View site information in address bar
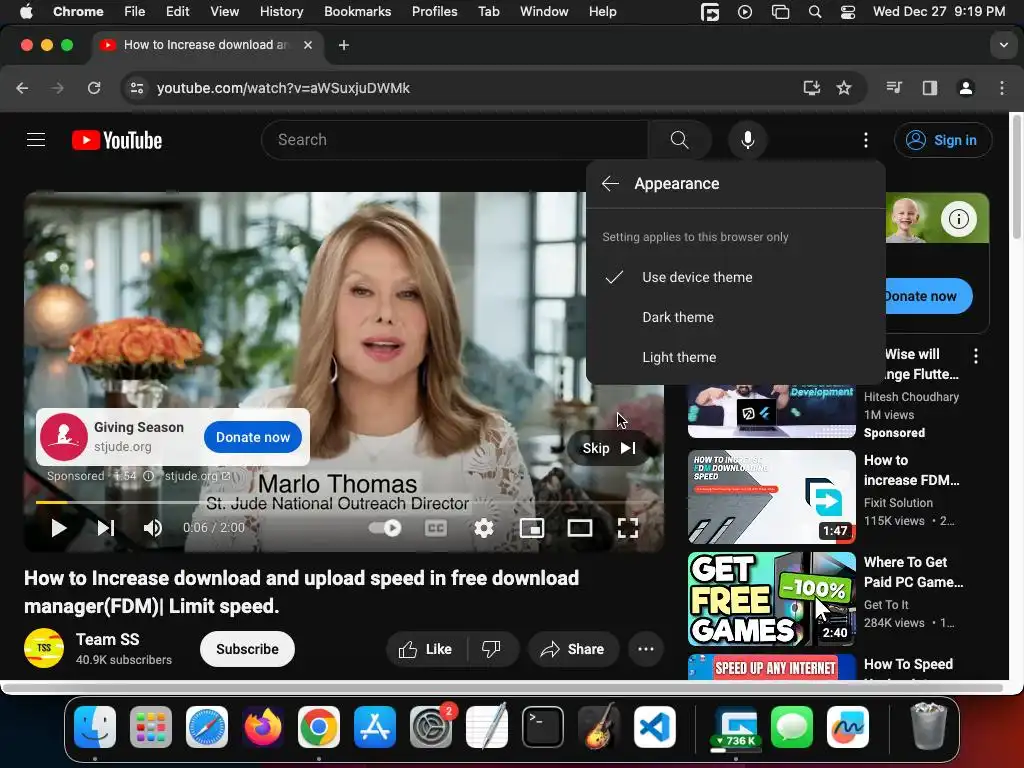The height and width of the screenshot is (768, 1024). [136, 88]
